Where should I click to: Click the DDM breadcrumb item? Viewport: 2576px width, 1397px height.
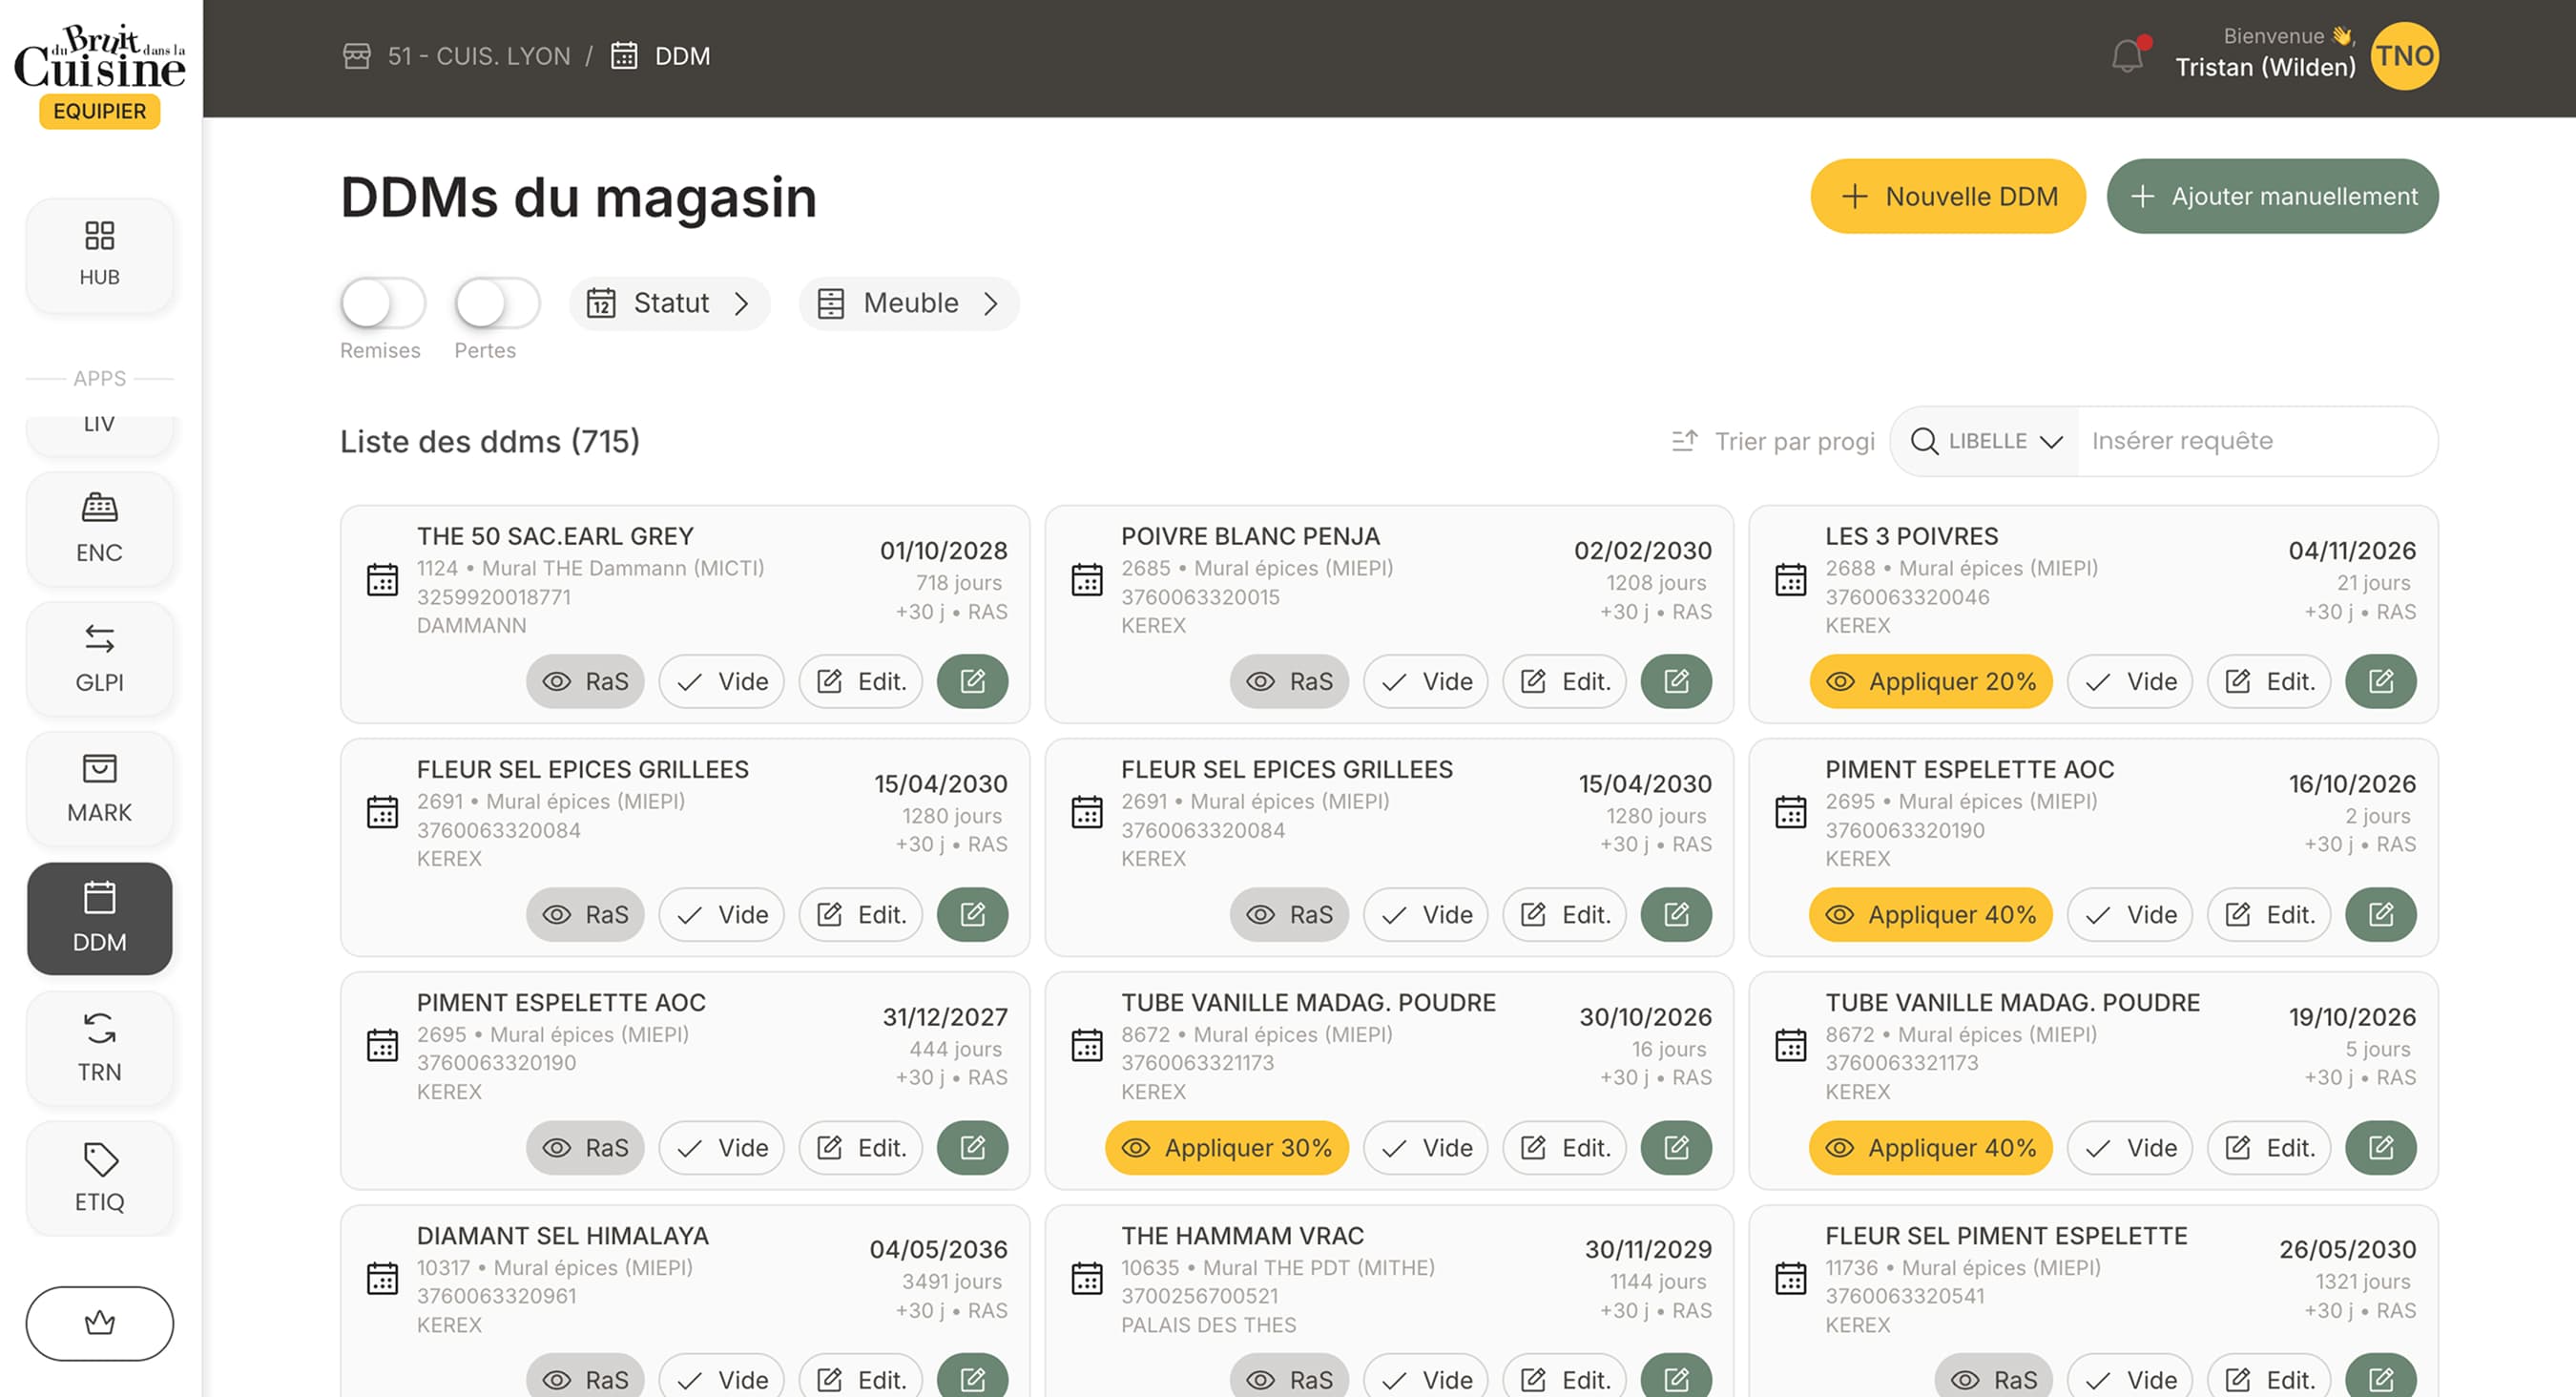point(661,56)
